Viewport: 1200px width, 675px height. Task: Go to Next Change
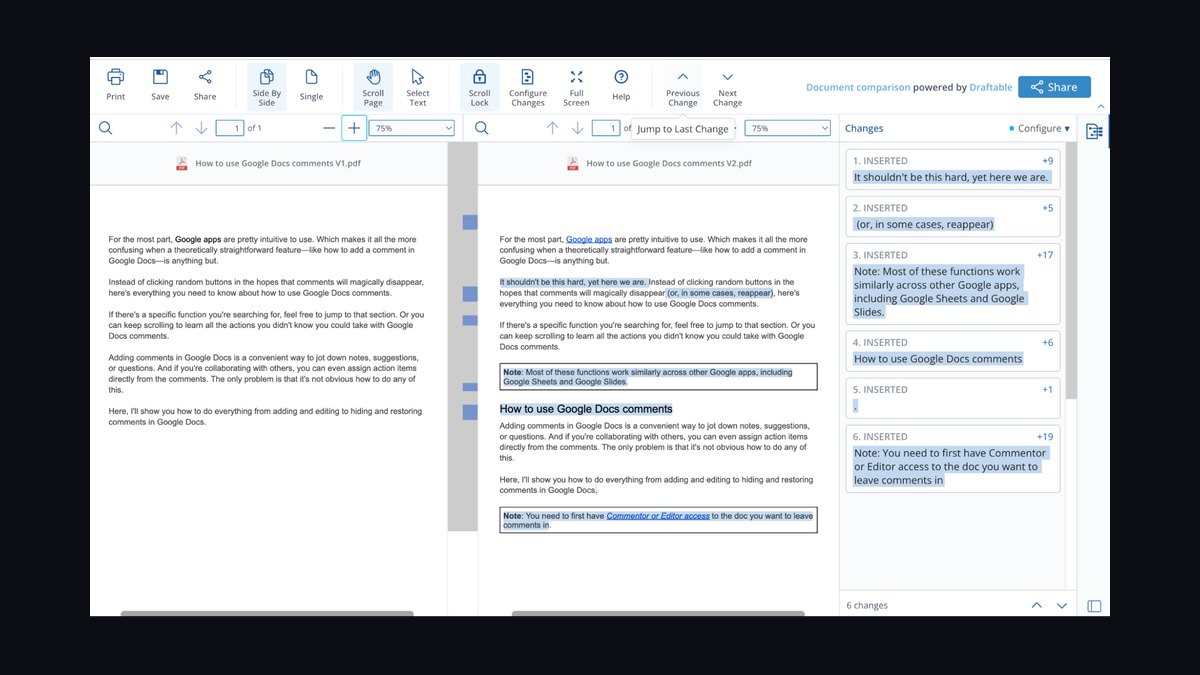[728, 87]
